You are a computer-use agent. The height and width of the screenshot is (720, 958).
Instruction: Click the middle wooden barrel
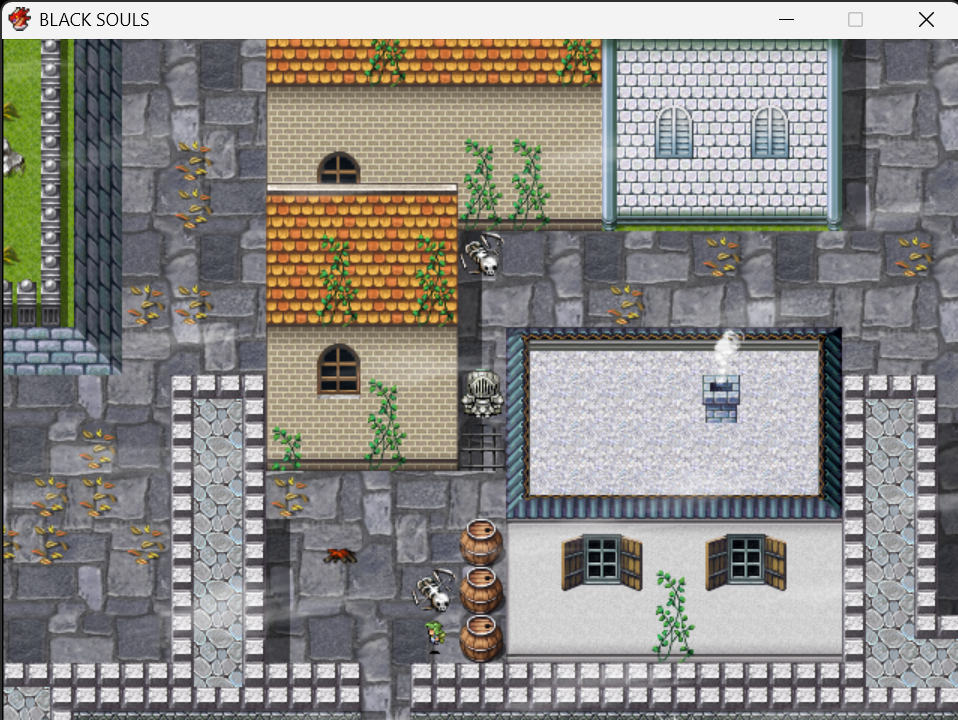click(481, 590)
